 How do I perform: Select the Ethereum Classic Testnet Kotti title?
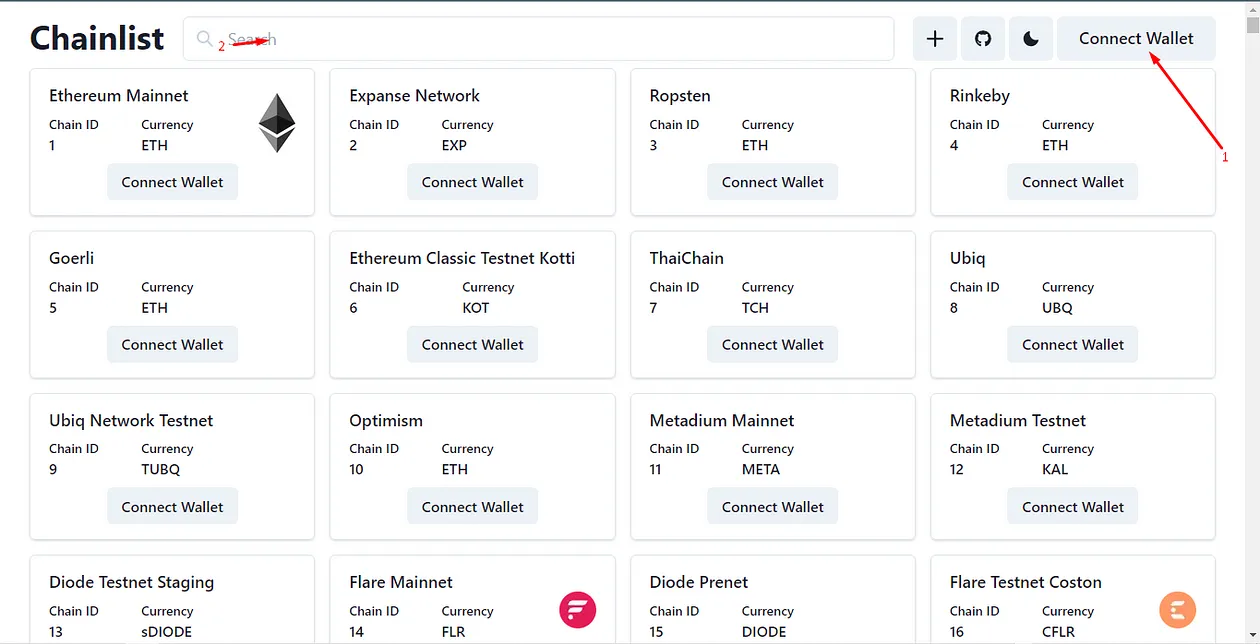462,258
